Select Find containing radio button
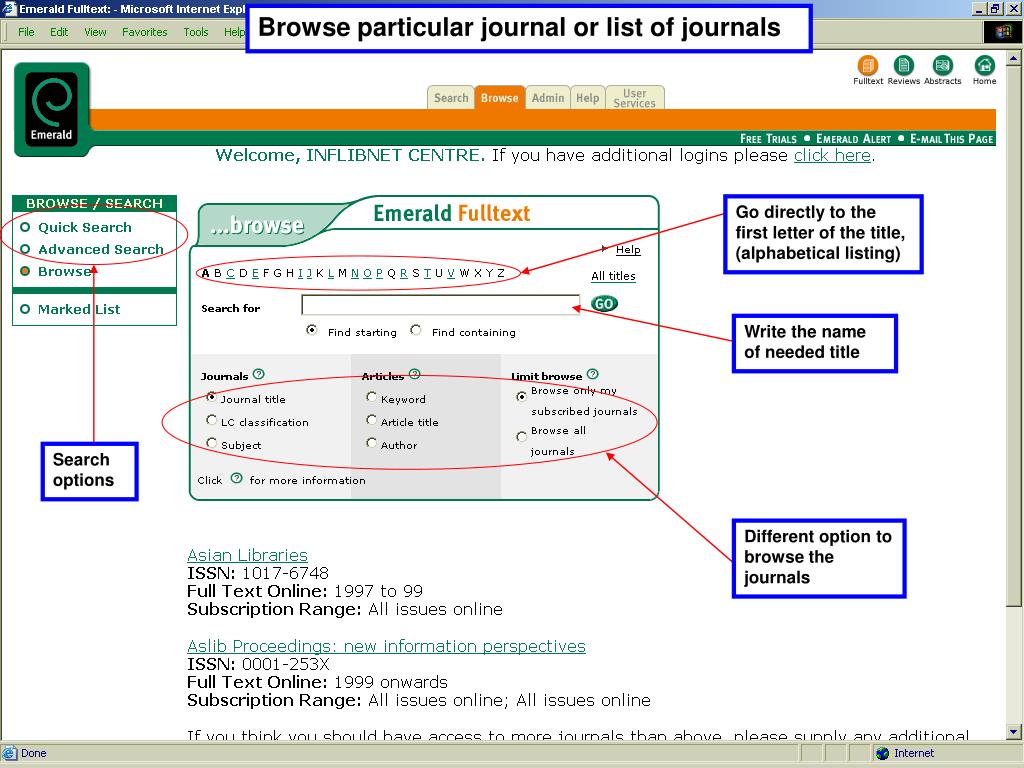 click(415, 330)
